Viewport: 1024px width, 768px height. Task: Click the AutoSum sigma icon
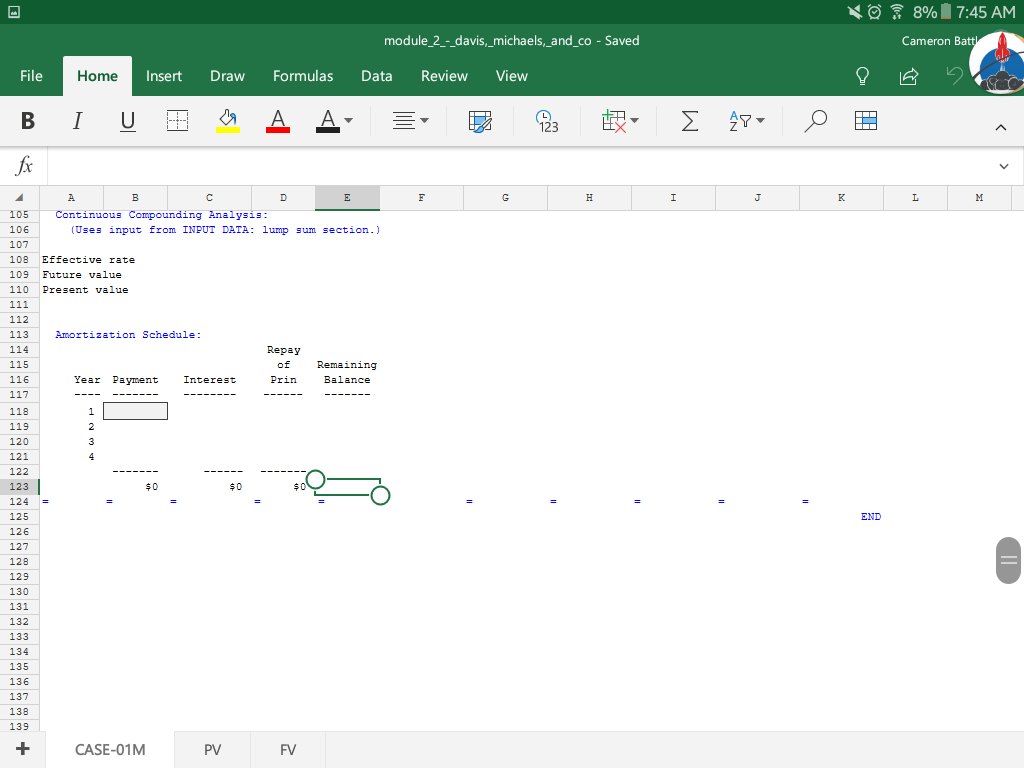click(x=690, y=121)
